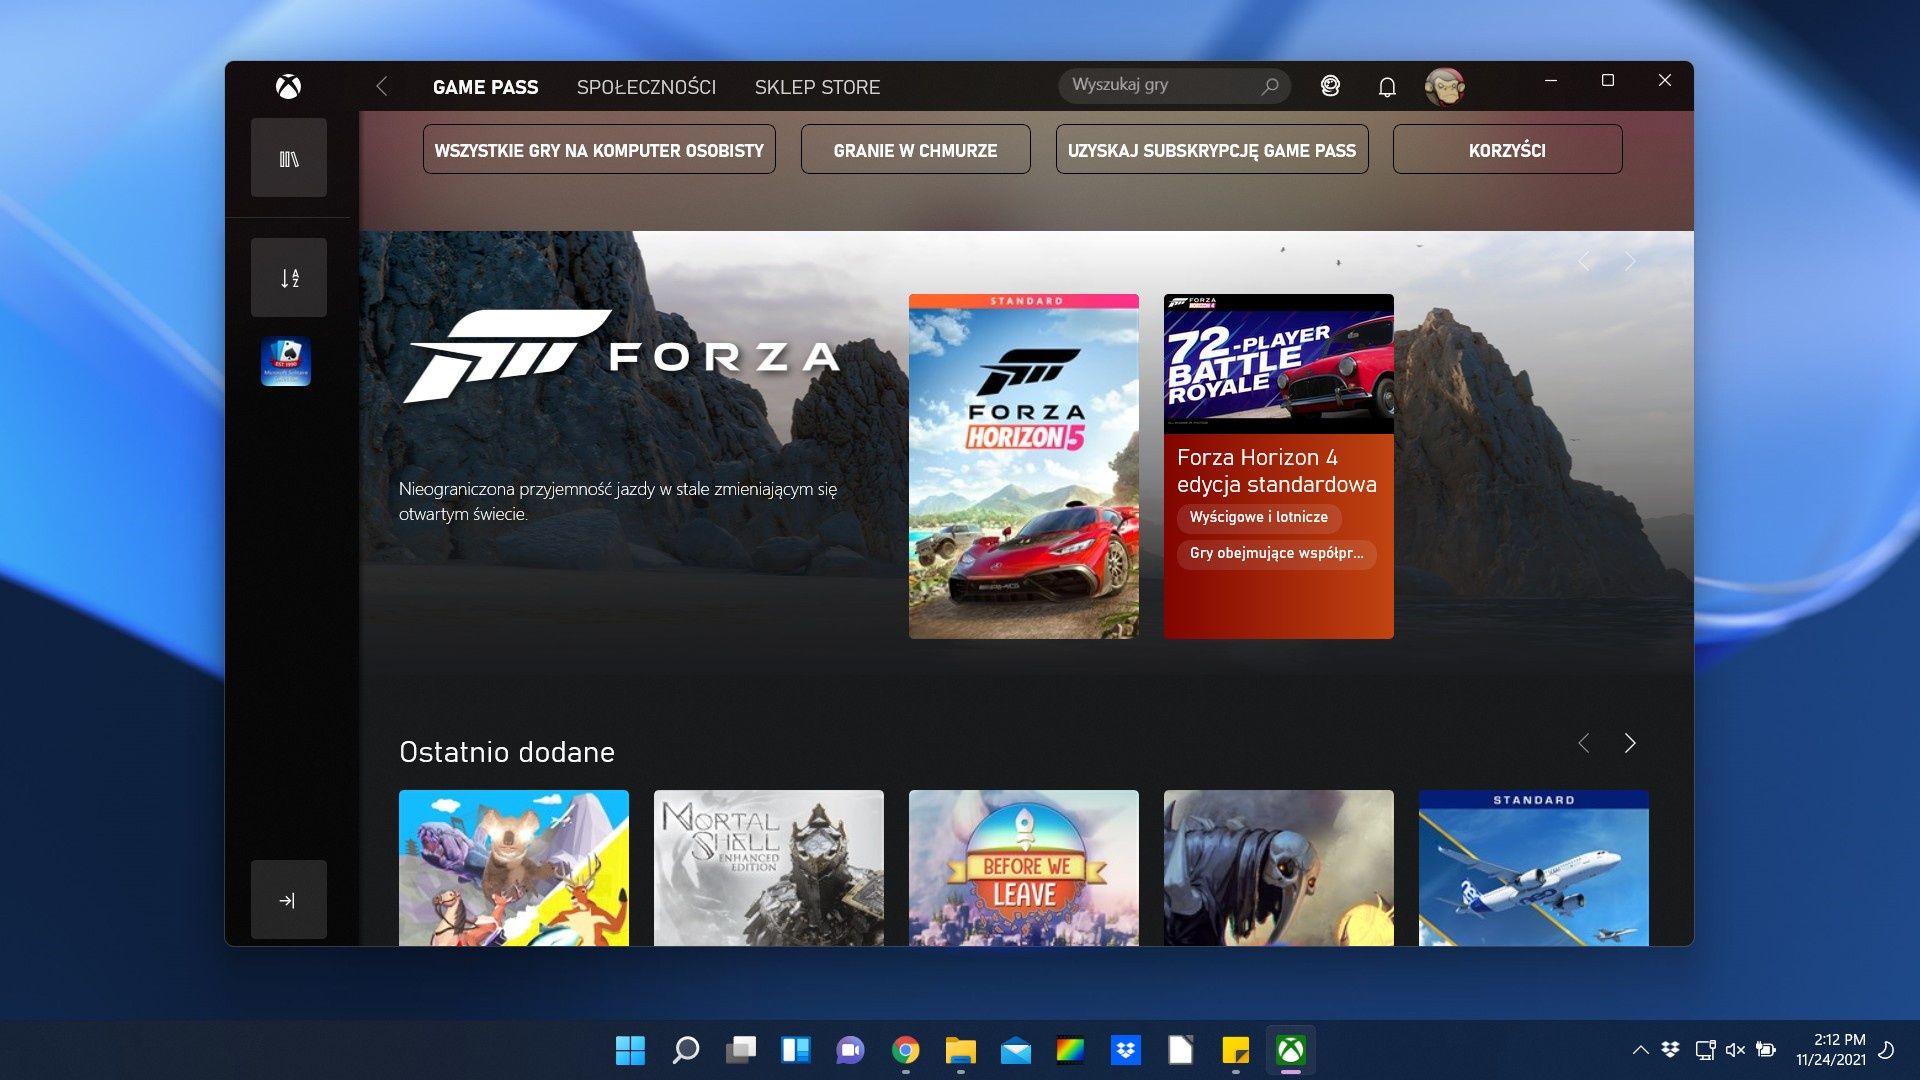
Task: Open the My Library sidebar icon
Action: coord(289,158)
